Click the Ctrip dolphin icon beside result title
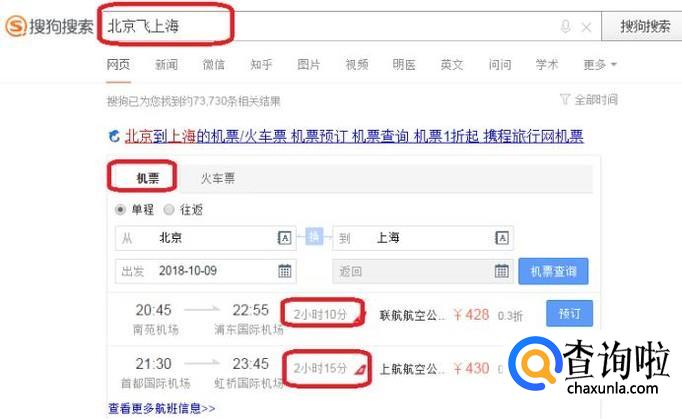The width and height of the screenshot is (682, 419). [x=114, y=137]
